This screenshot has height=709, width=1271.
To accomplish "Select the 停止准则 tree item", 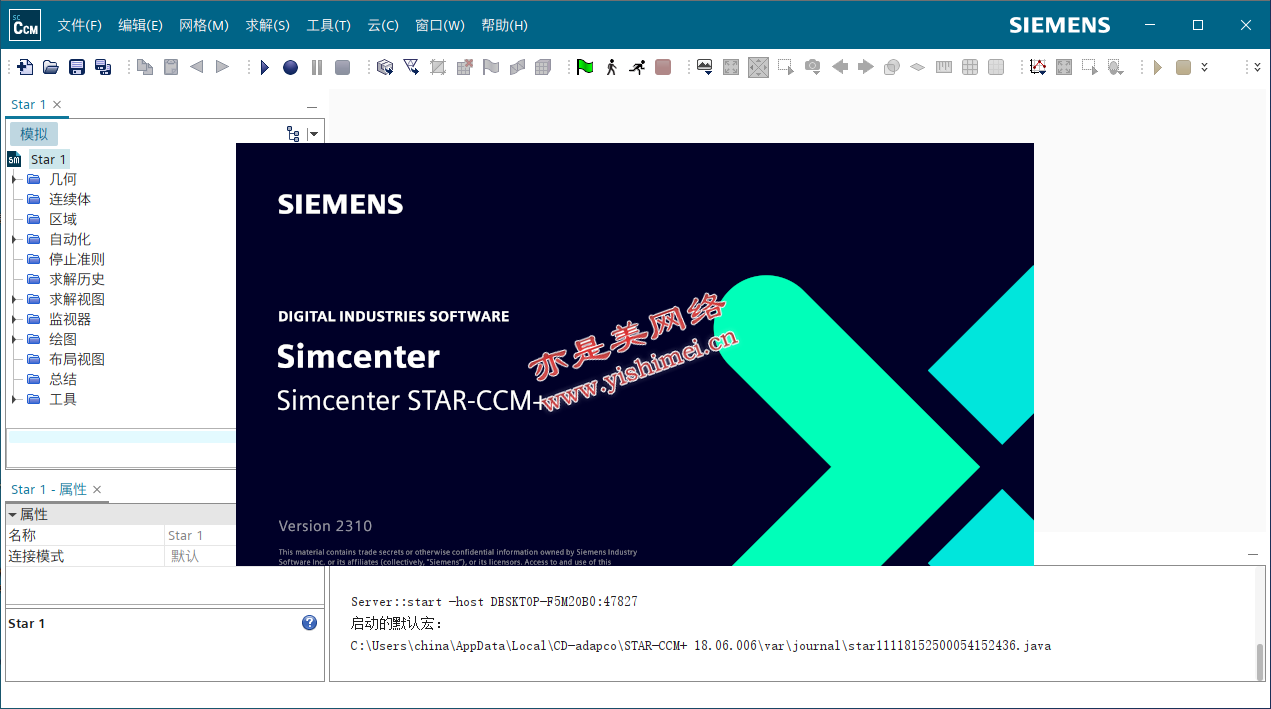I will 77,259.
